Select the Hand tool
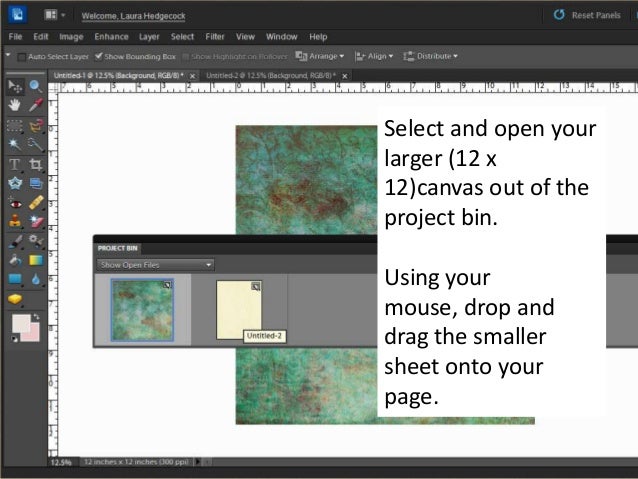 coord(15,106)
